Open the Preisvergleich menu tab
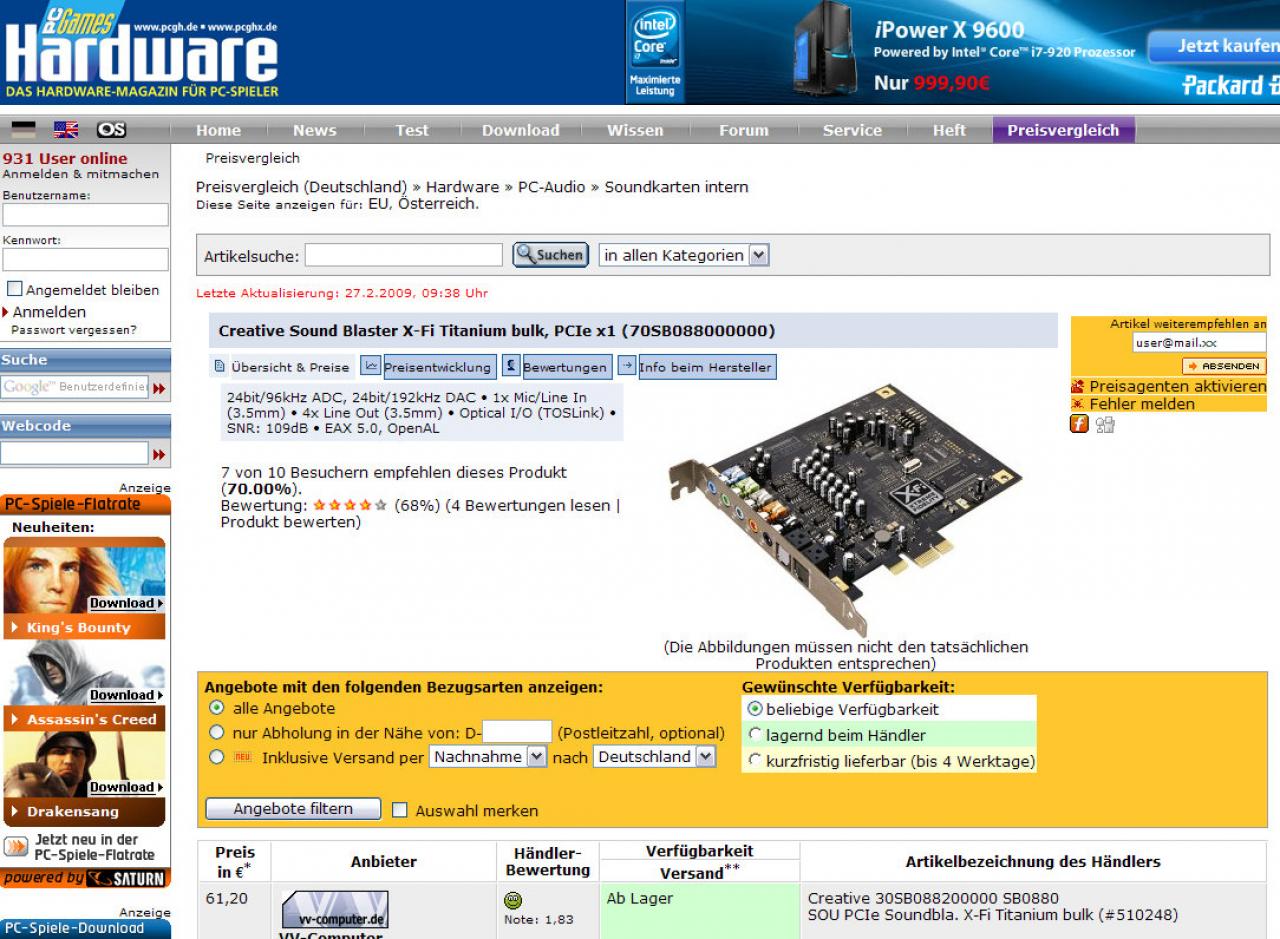 (x=1064, y=130)
